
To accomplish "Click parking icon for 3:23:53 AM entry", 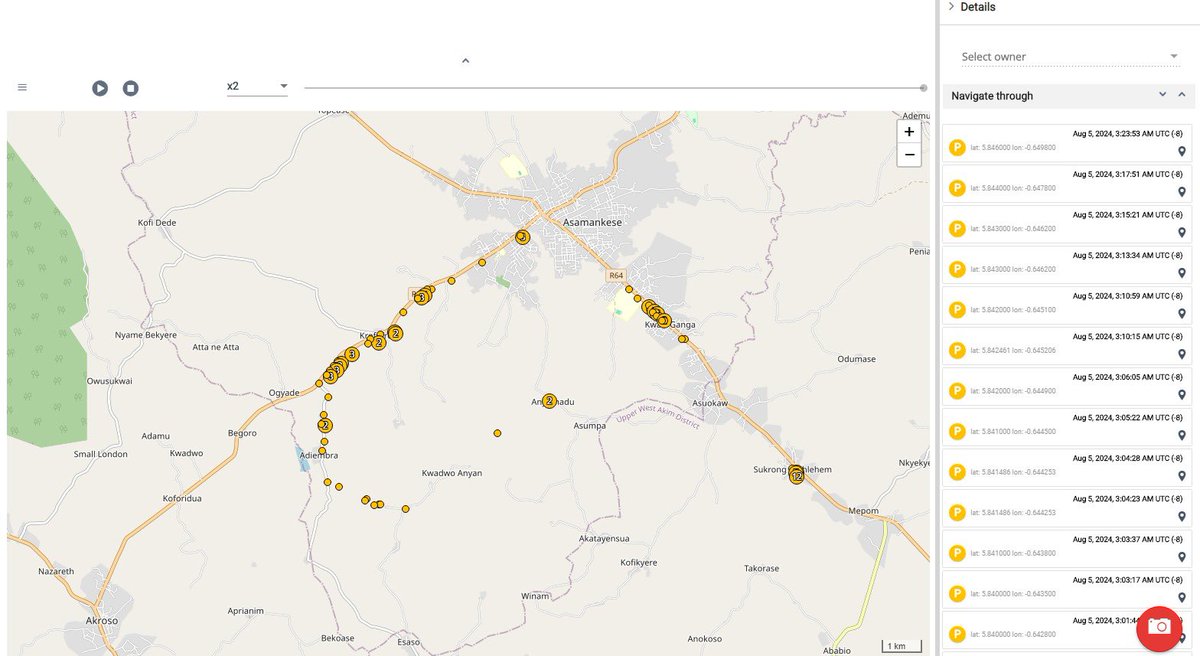I will coord(957,147).
